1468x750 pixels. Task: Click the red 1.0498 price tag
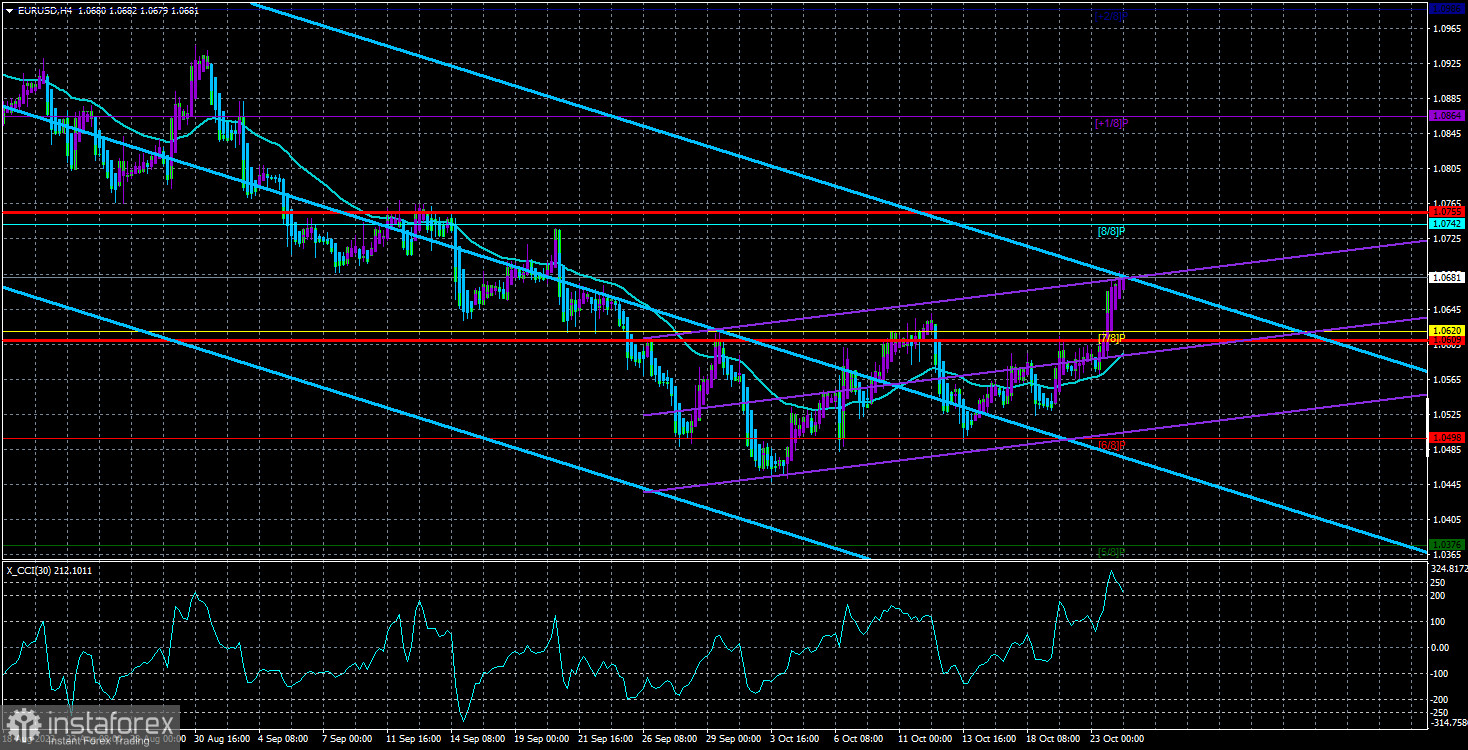click(x=1447, y=438)
